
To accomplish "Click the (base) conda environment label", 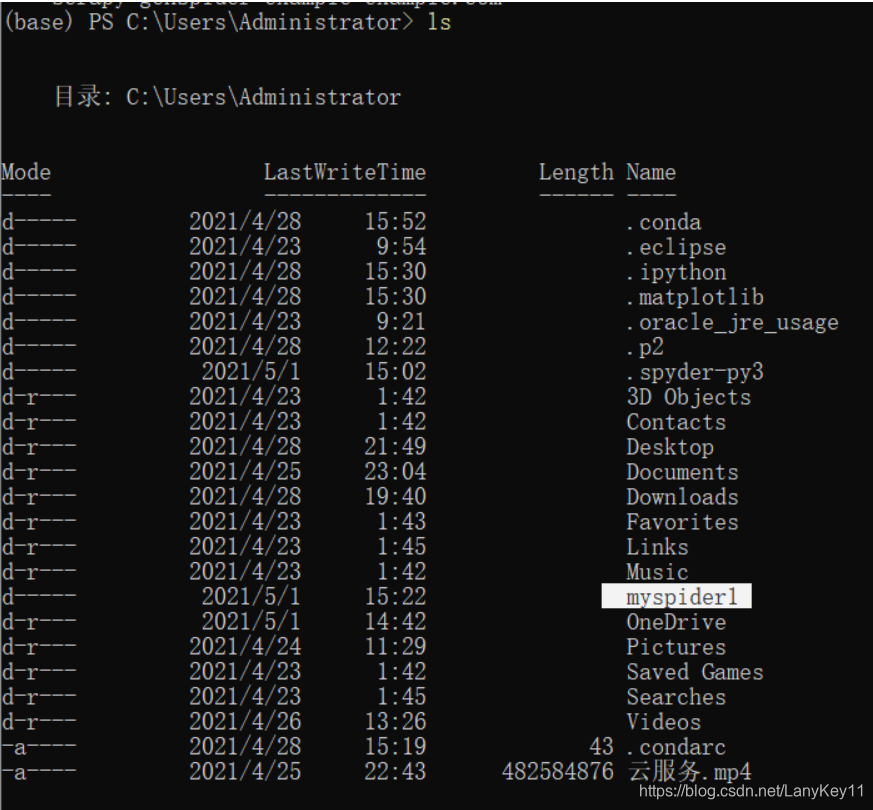I will pos(38,22).
